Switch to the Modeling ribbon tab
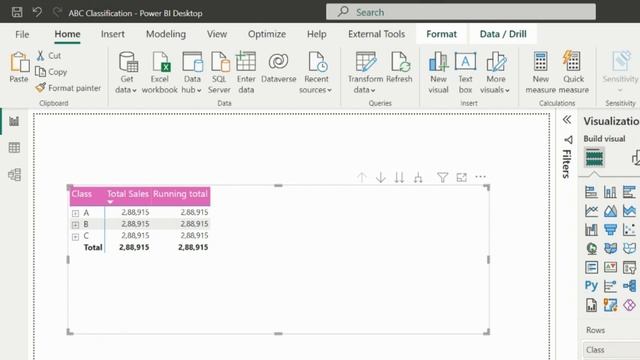The height and width of the screenshot is (360, 640). 166,34
